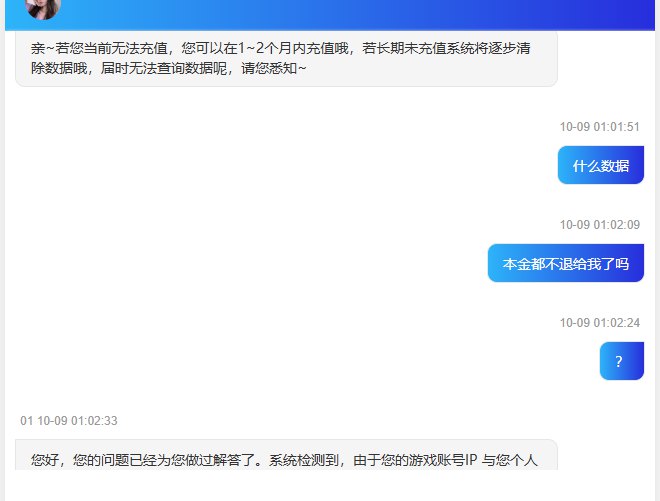Click the 10-09 01:02:24 timestamp
Image resolution: width=660 pixels, height=501 pixels.
[x=599, y=323]
